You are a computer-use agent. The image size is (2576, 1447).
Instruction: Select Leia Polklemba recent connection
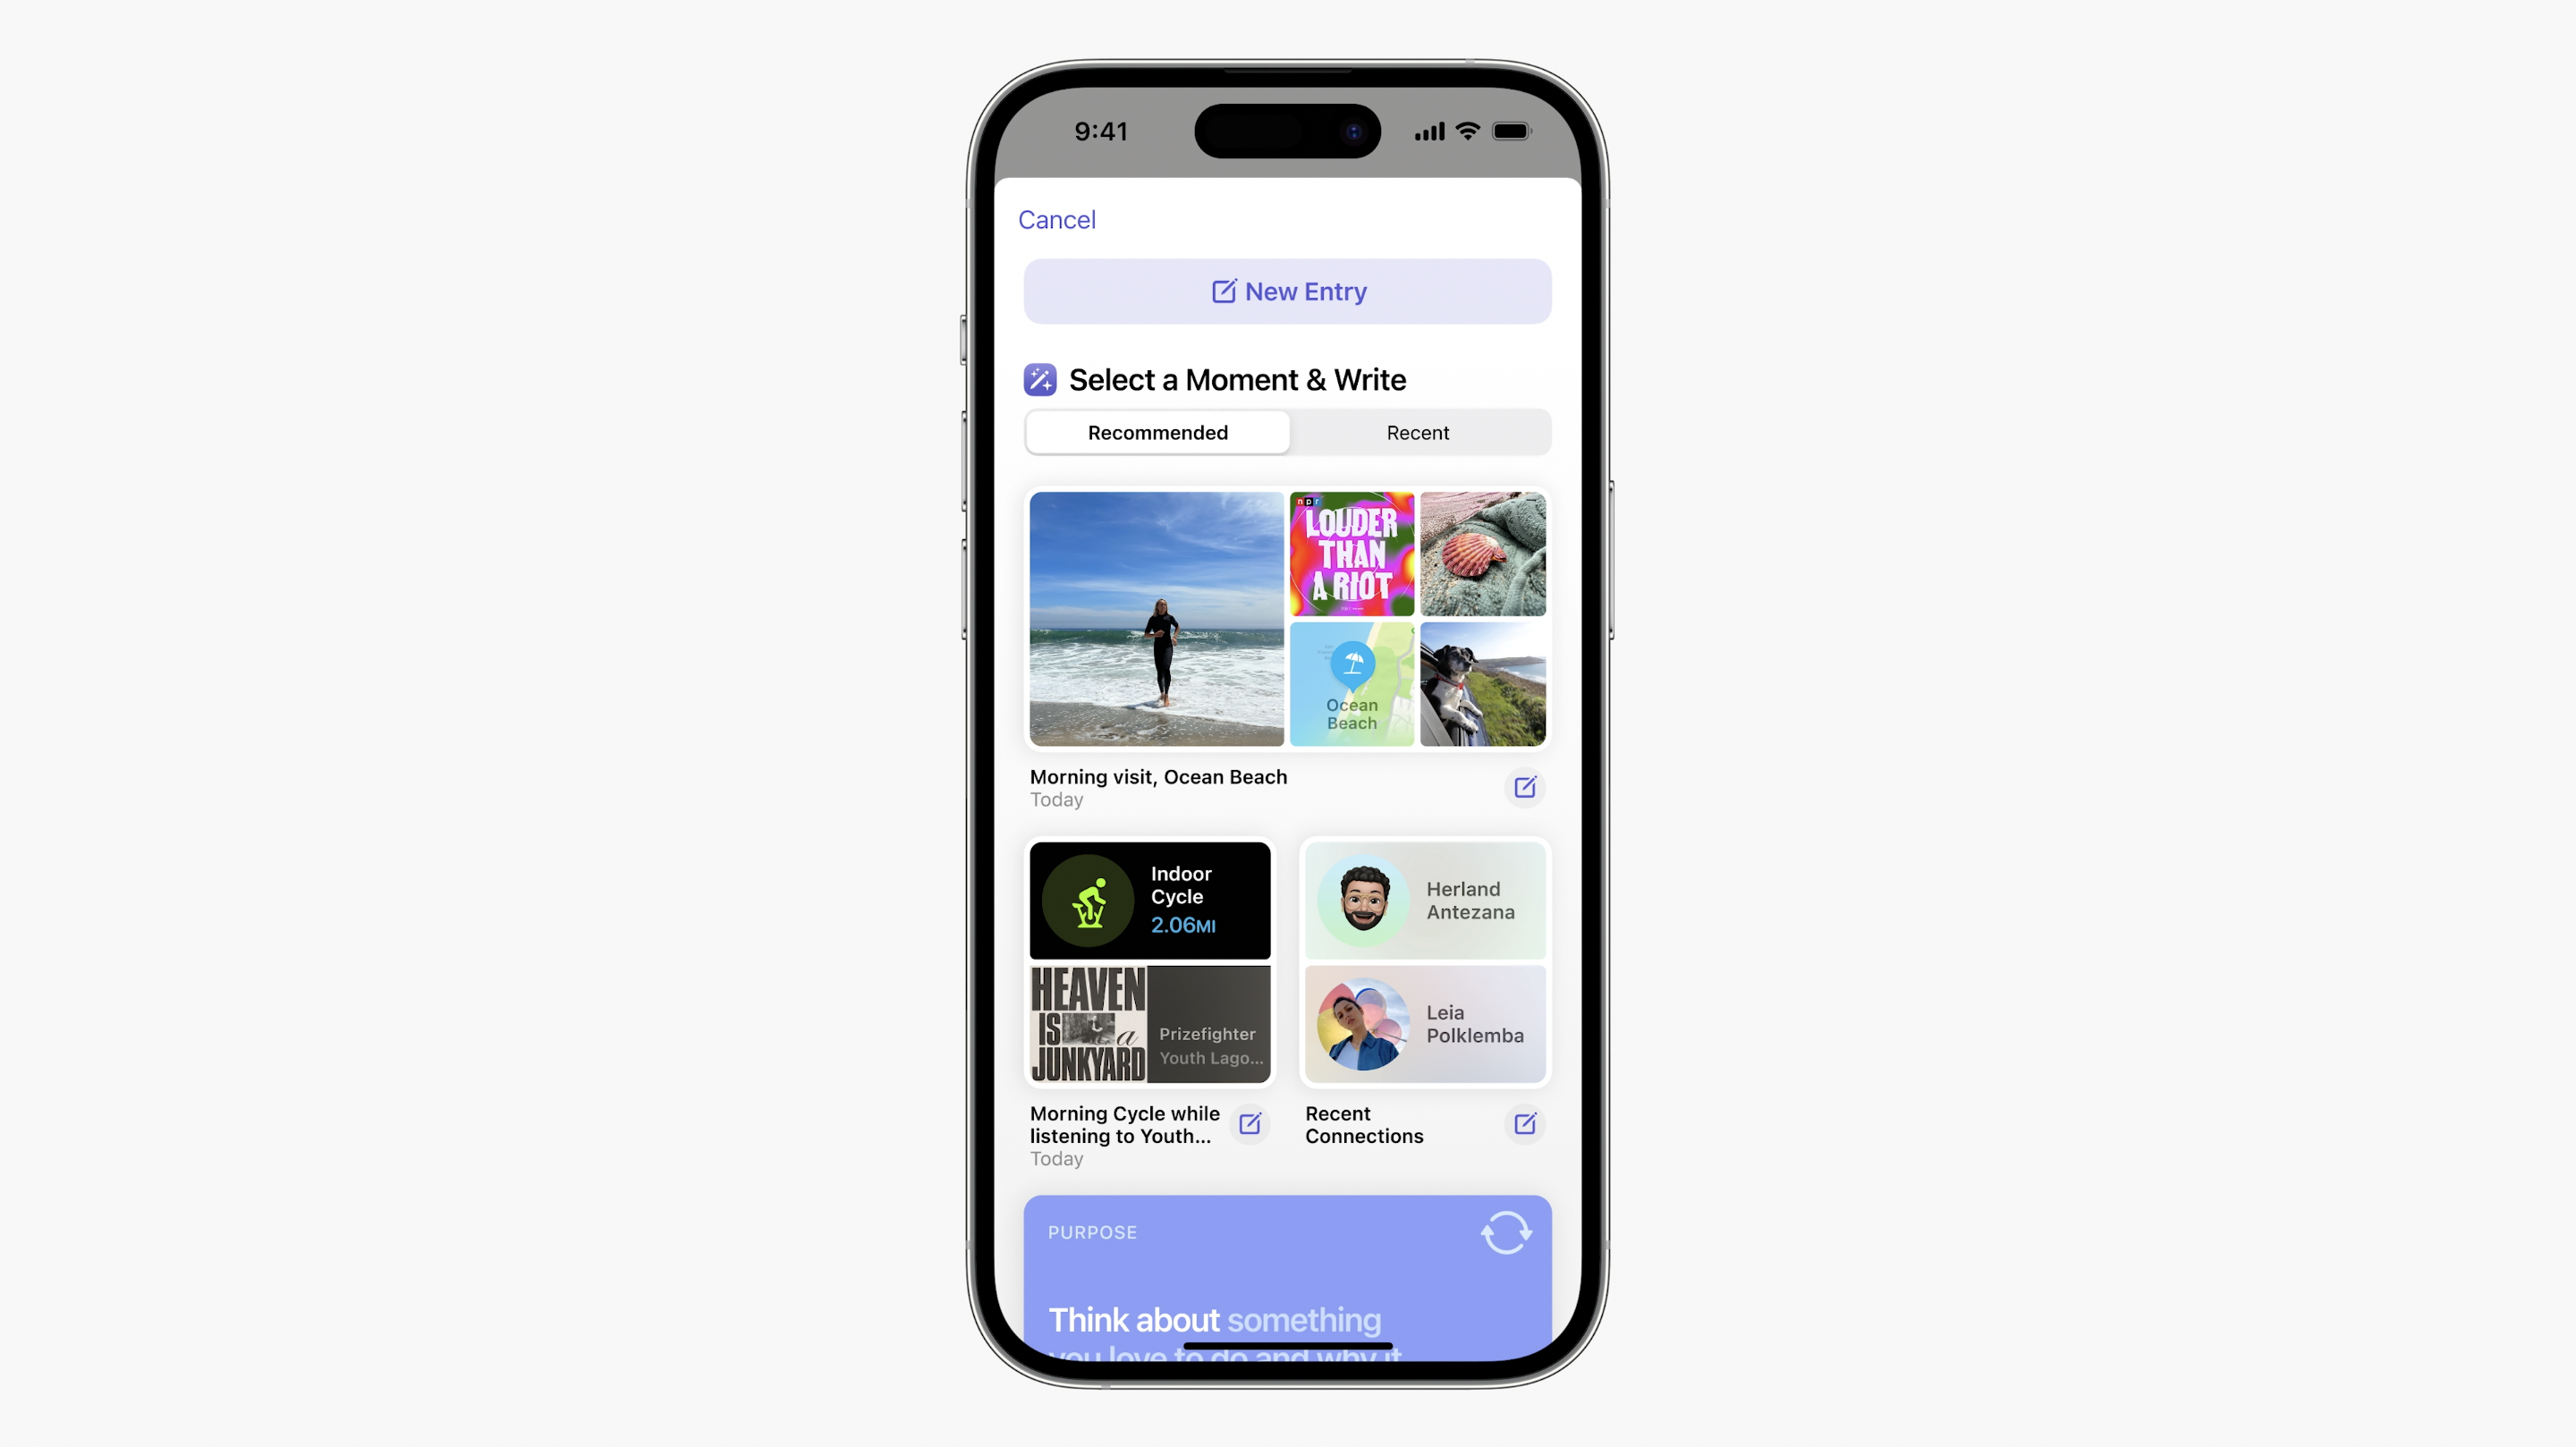[x=1424, y=1024]
